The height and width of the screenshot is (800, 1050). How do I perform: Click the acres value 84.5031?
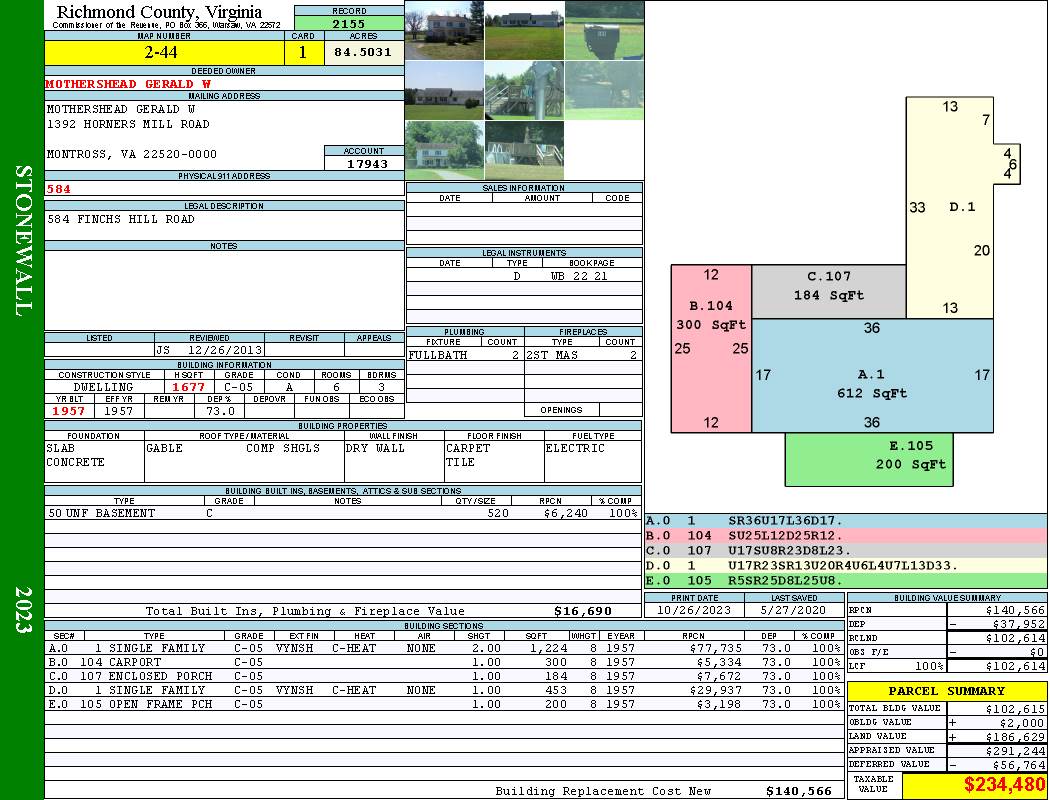(x=364, y=52)
